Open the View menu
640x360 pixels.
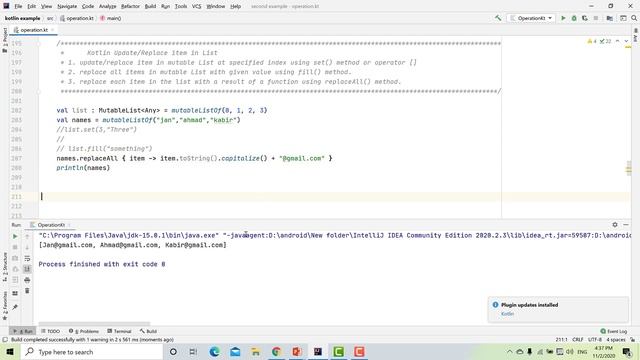coord(47,6)
